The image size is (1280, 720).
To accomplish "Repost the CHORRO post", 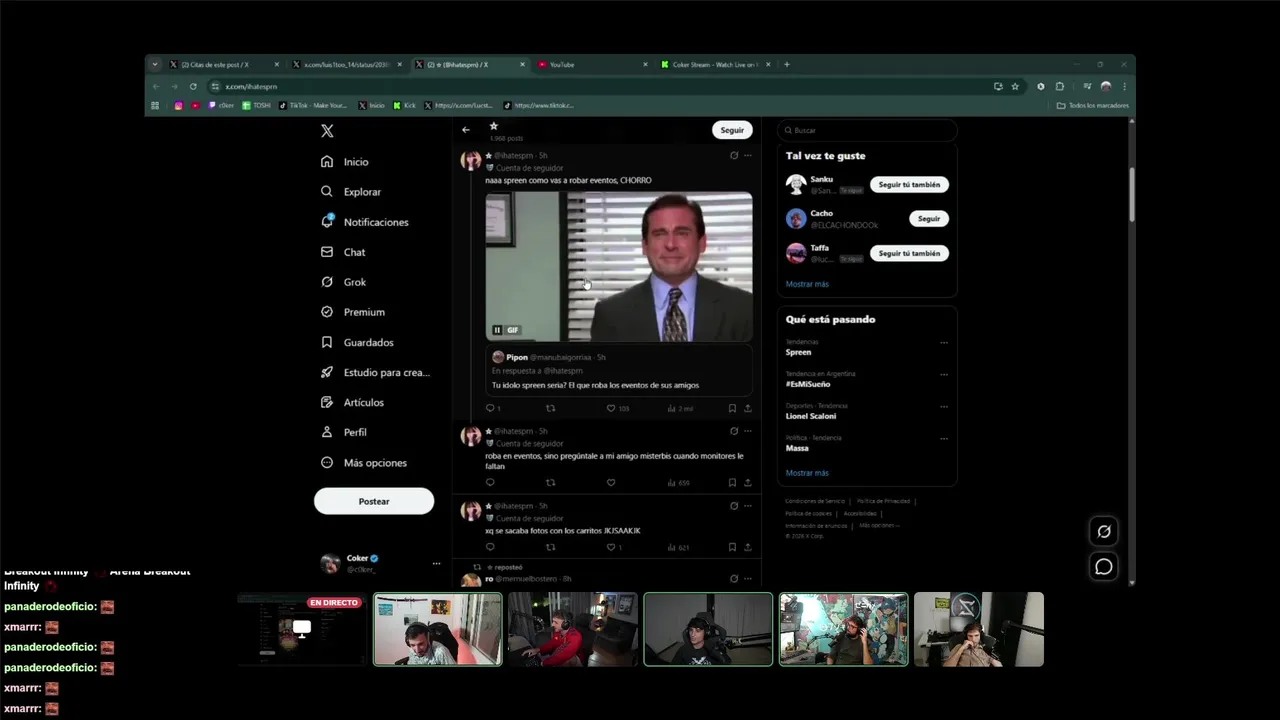I will (x=550, y=408).
